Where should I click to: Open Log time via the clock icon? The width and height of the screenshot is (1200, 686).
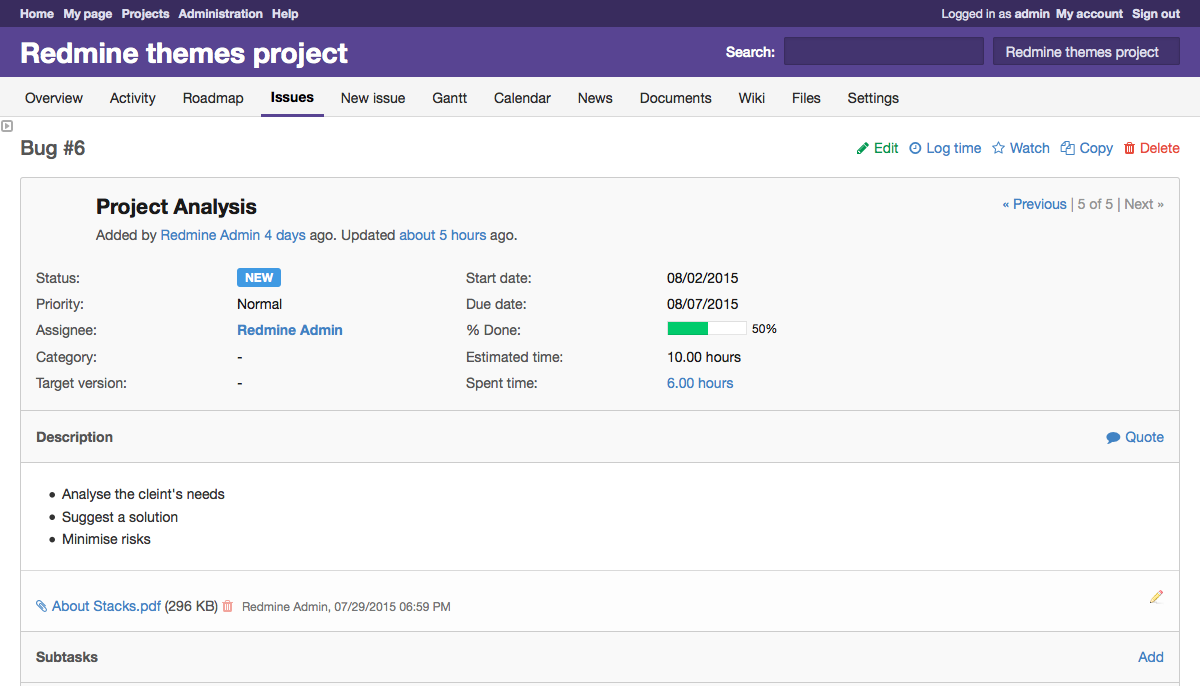(915, 147)
